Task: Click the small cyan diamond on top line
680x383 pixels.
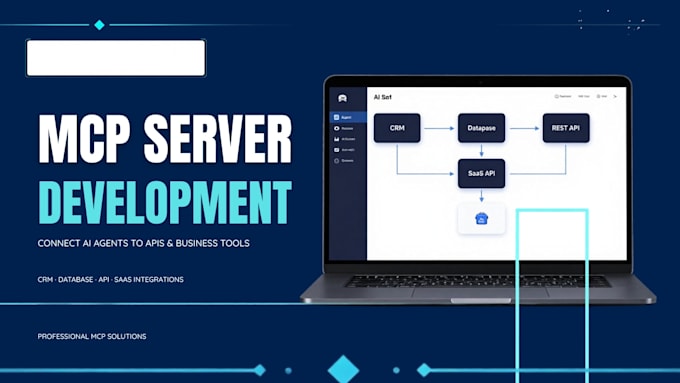Action: [99, 25]
